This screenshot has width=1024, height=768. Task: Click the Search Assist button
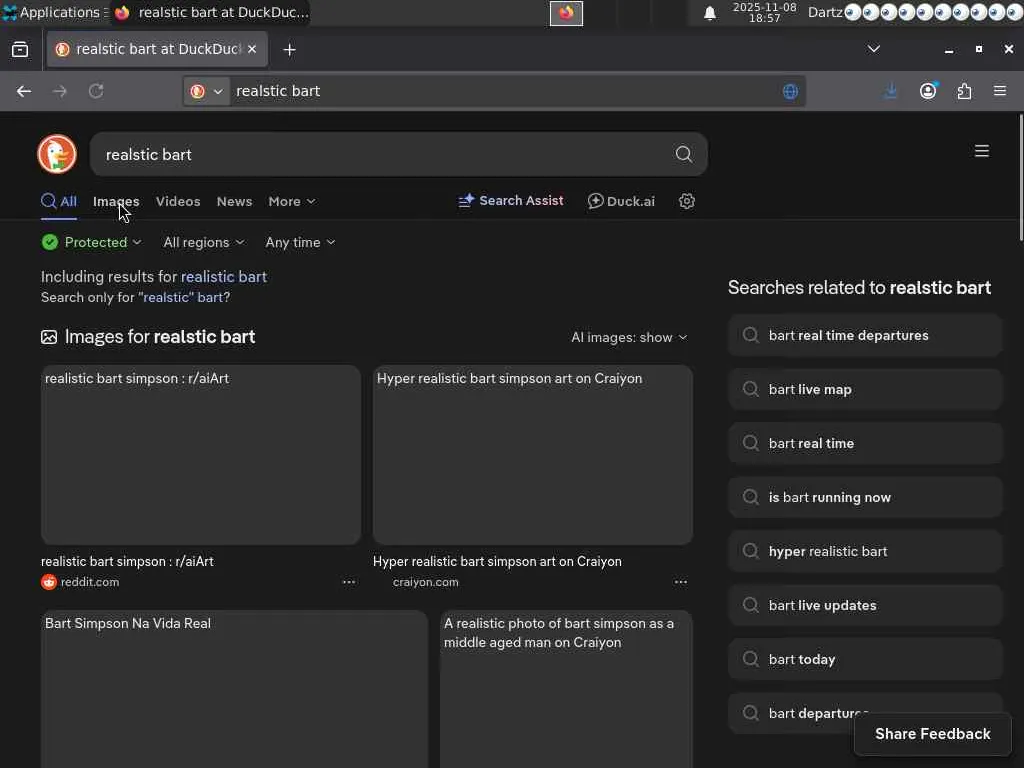pyautogui.click(x=511, y=200)
